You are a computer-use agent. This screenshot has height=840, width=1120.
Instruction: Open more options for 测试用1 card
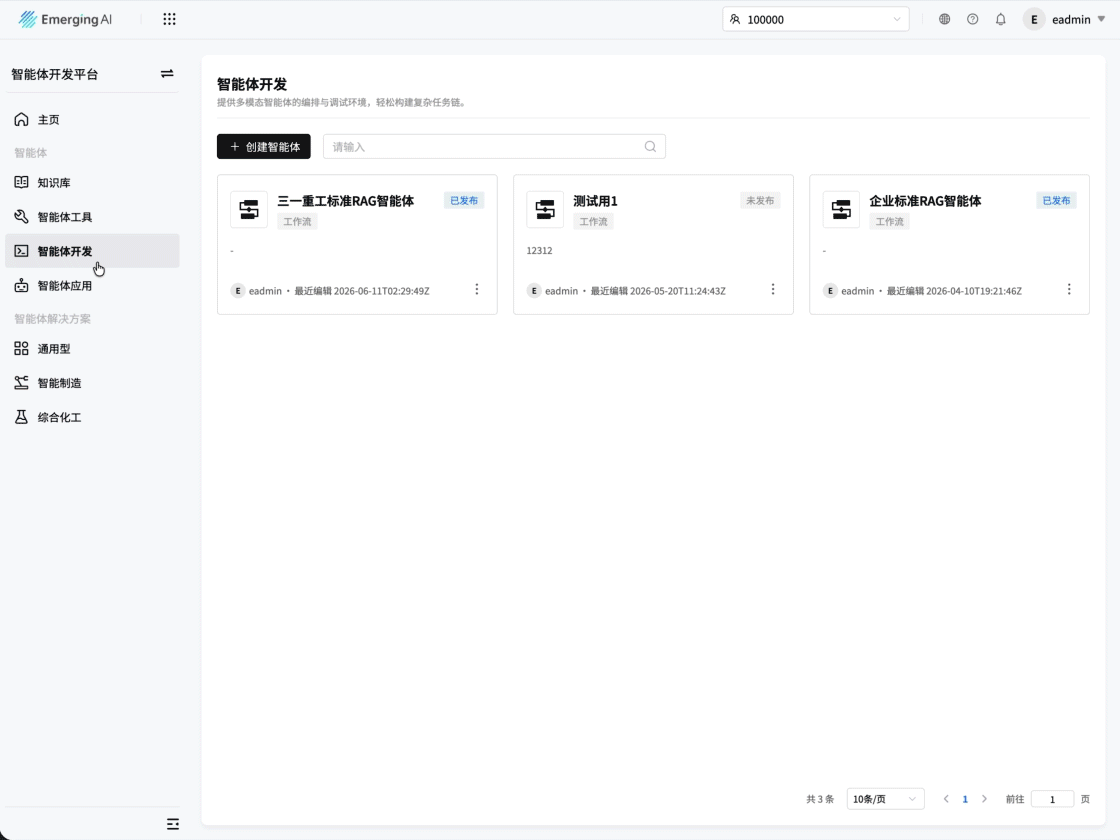(773, 289)
